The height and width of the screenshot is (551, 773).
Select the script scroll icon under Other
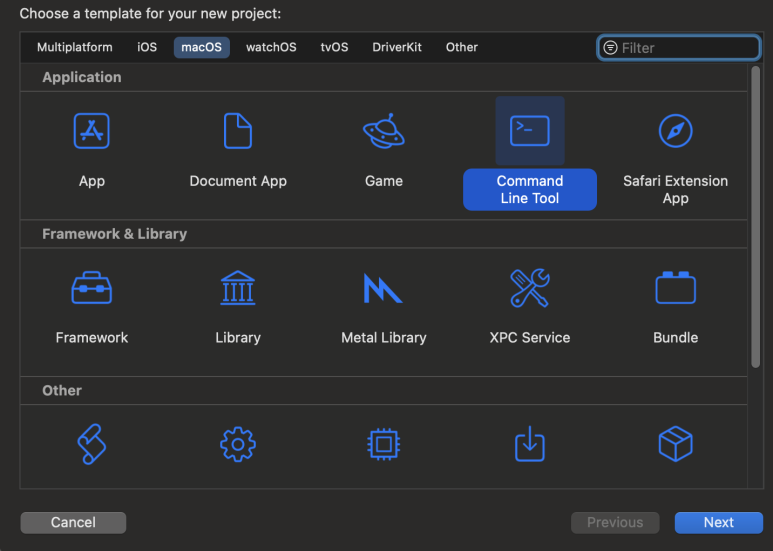(x=92, y=444)
